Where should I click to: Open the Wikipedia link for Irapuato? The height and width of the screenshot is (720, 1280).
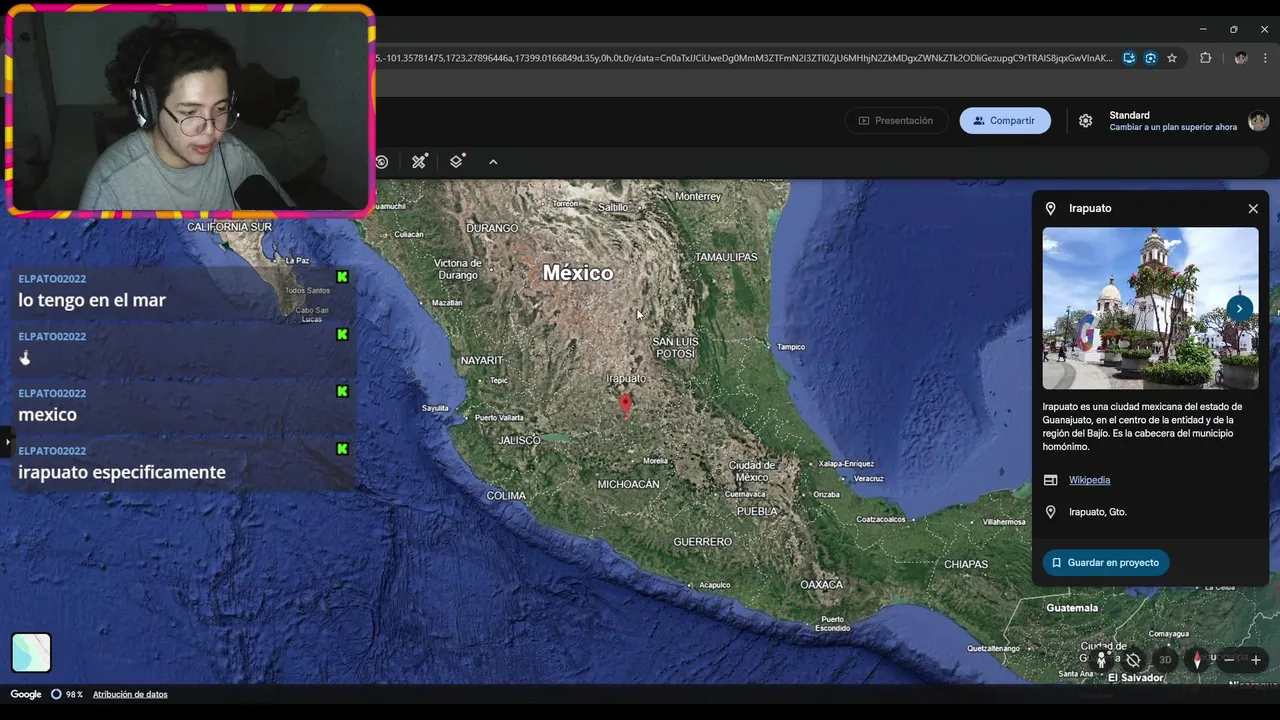pos(1089,480)
